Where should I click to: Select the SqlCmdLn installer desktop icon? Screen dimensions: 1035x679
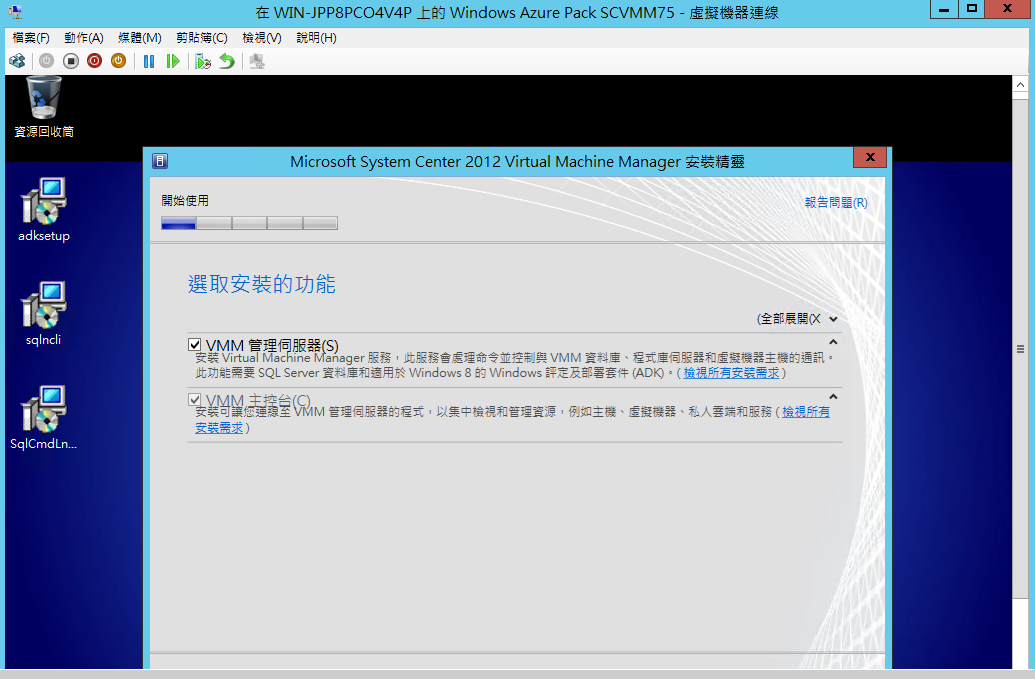pyautogui.click(x=44, y=418)
